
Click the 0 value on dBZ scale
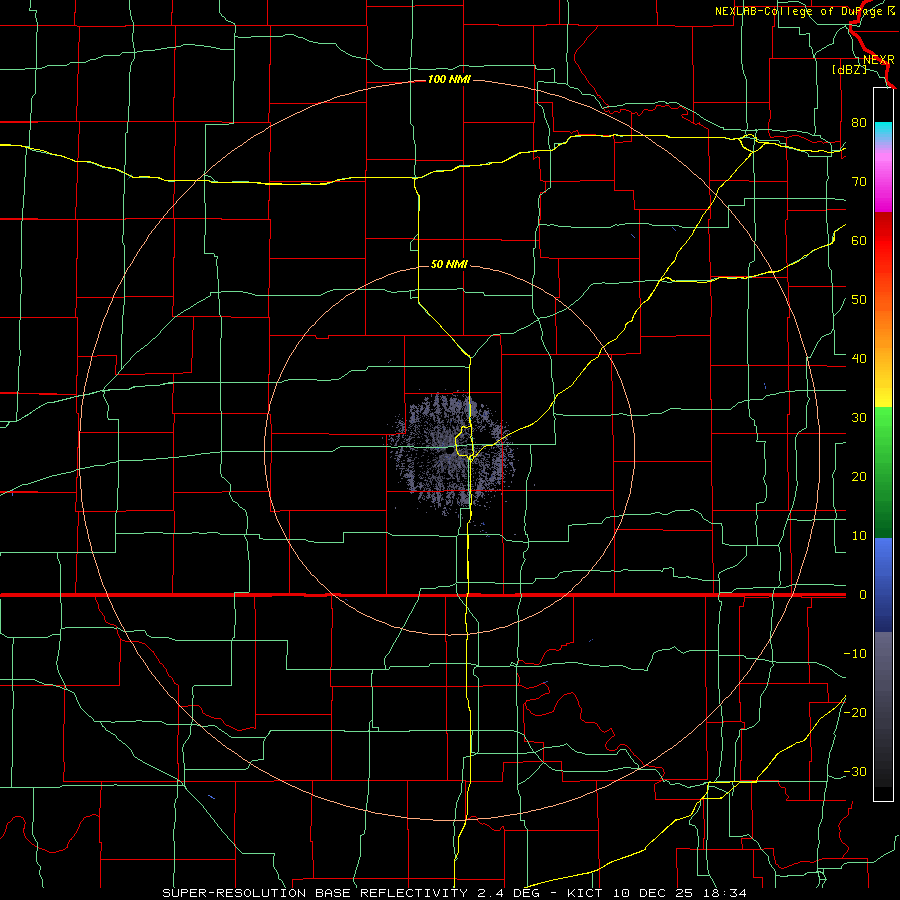(x=862, y=595)
